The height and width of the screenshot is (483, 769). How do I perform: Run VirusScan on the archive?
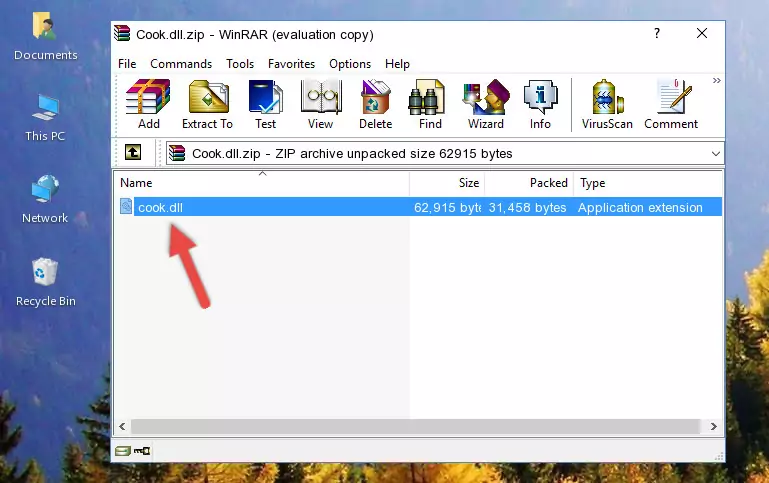point(607,104)
